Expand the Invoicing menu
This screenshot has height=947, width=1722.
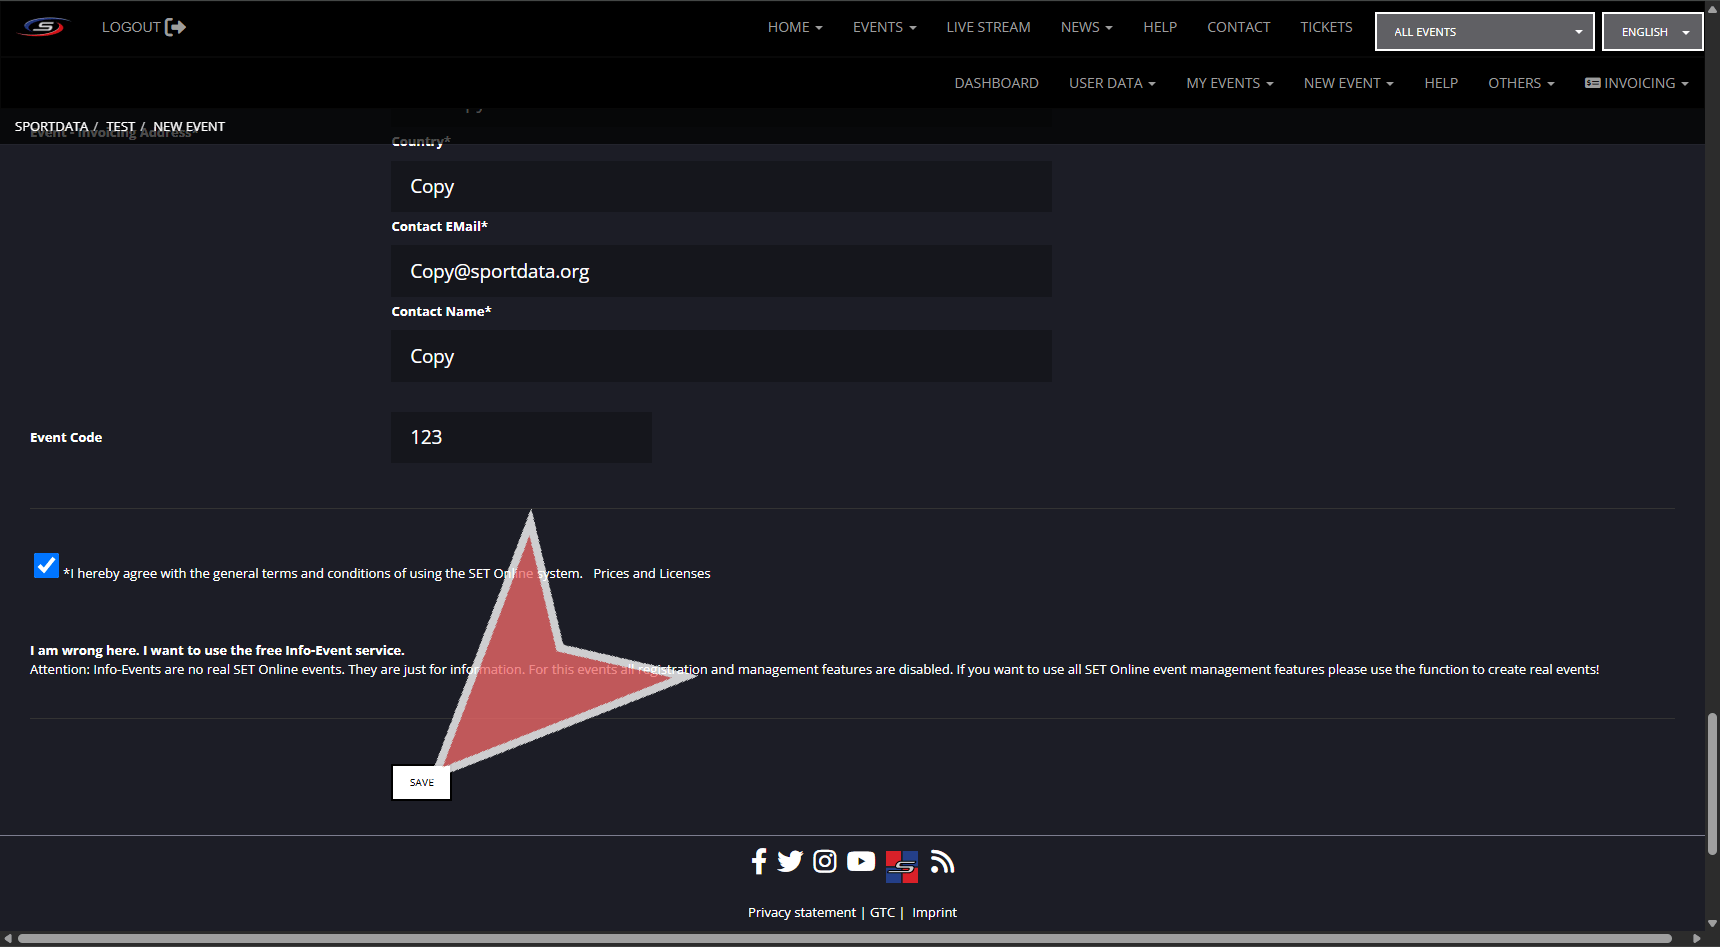(x=1637, y=83)
